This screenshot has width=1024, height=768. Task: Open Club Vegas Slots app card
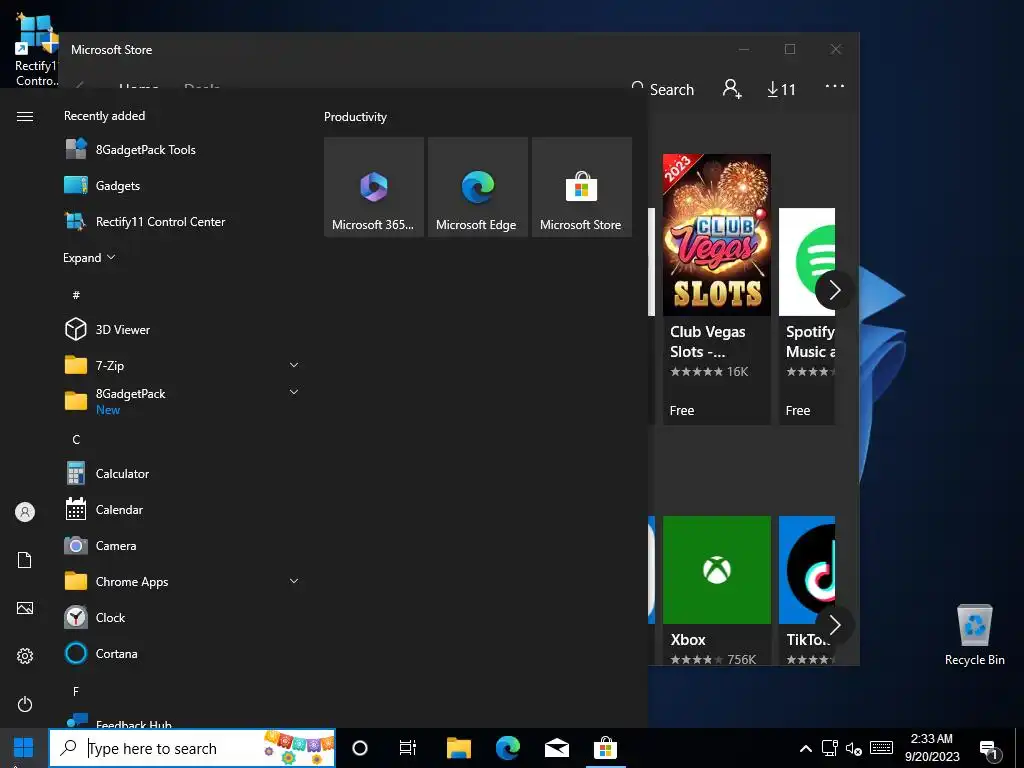pos(716,289)
